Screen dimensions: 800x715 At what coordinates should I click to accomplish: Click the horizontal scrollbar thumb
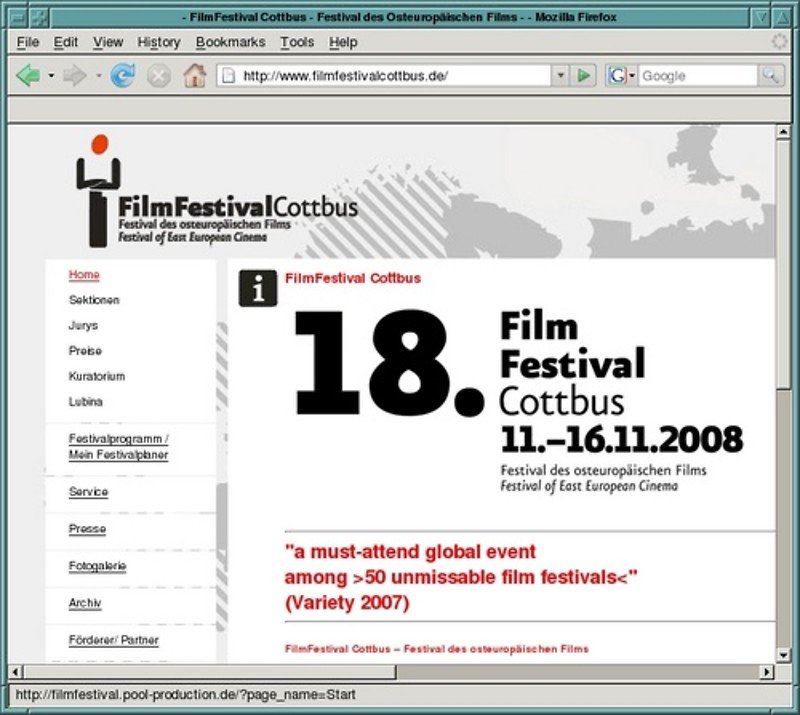coord(210,672)
